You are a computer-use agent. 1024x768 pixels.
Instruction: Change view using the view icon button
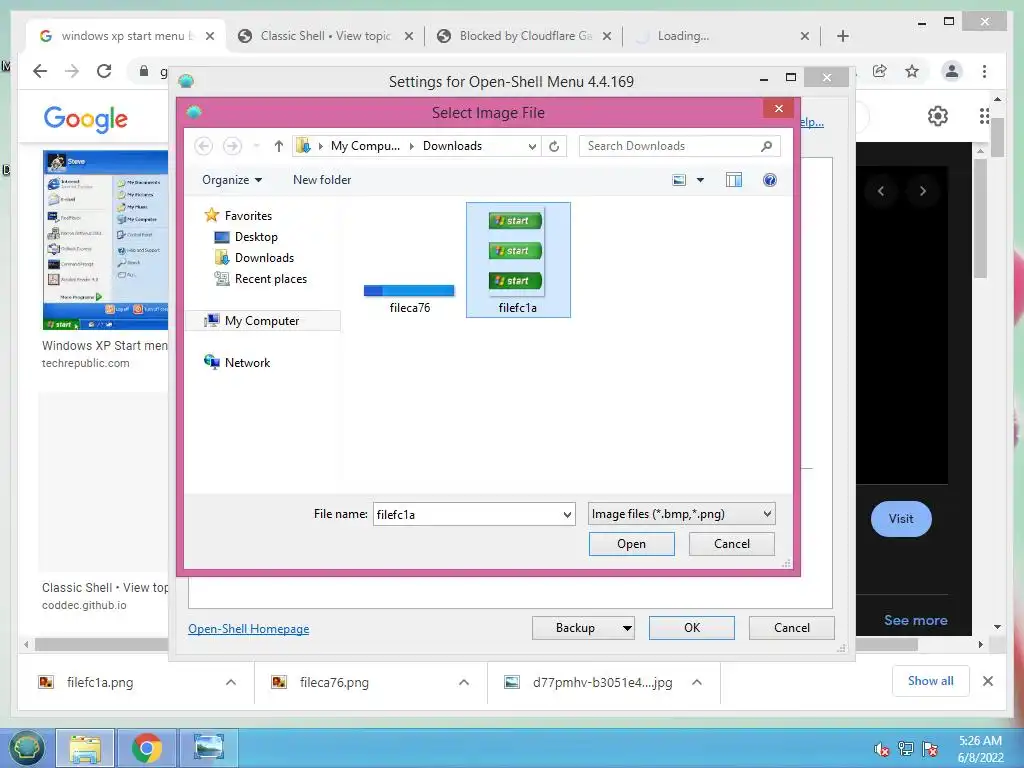point(679,180)
